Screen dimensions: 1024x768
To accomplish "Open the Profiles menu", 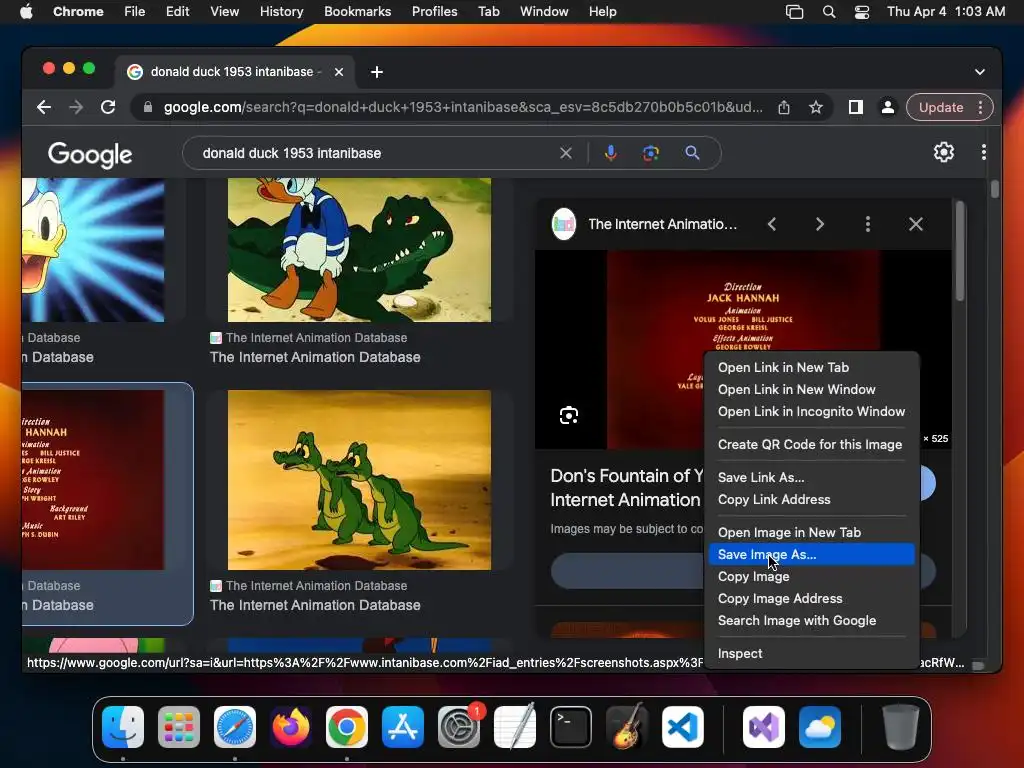I will pyautogui.click(x=434, y=12).
